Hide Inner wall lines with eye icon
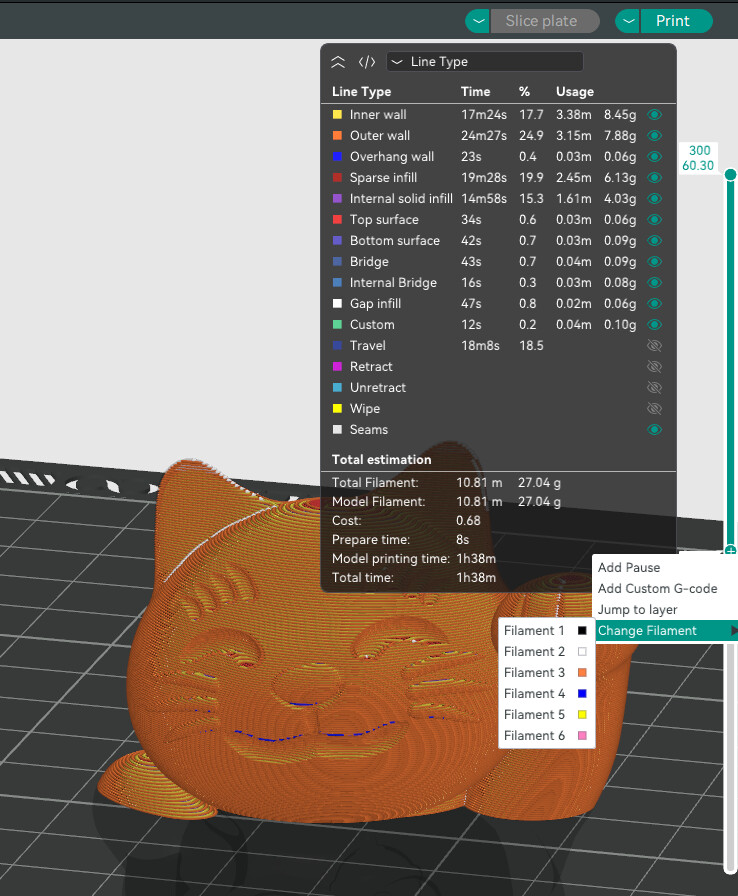Image resolution: width=738 pixels, height=896 pixels. [x=655, y=115]
